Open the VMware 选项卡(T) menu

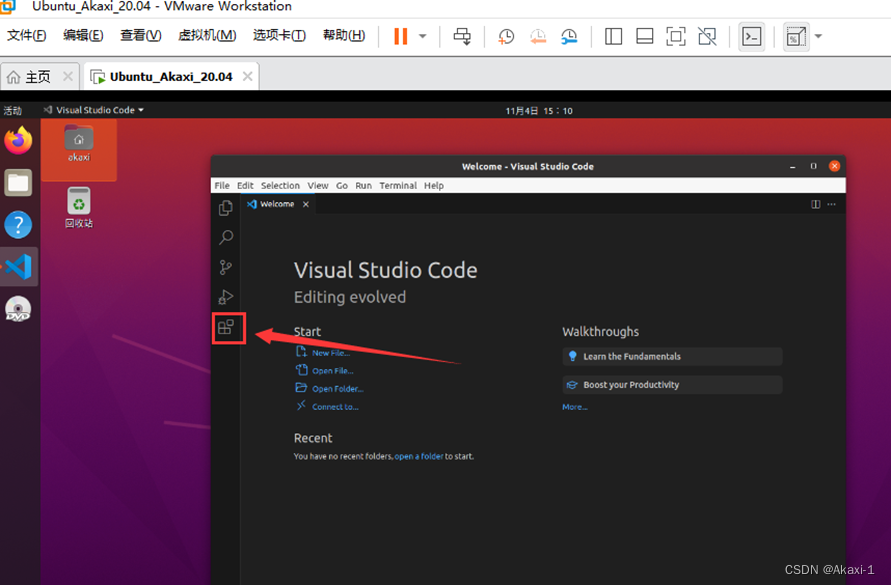pyautogui.click(x=279, y=35)
